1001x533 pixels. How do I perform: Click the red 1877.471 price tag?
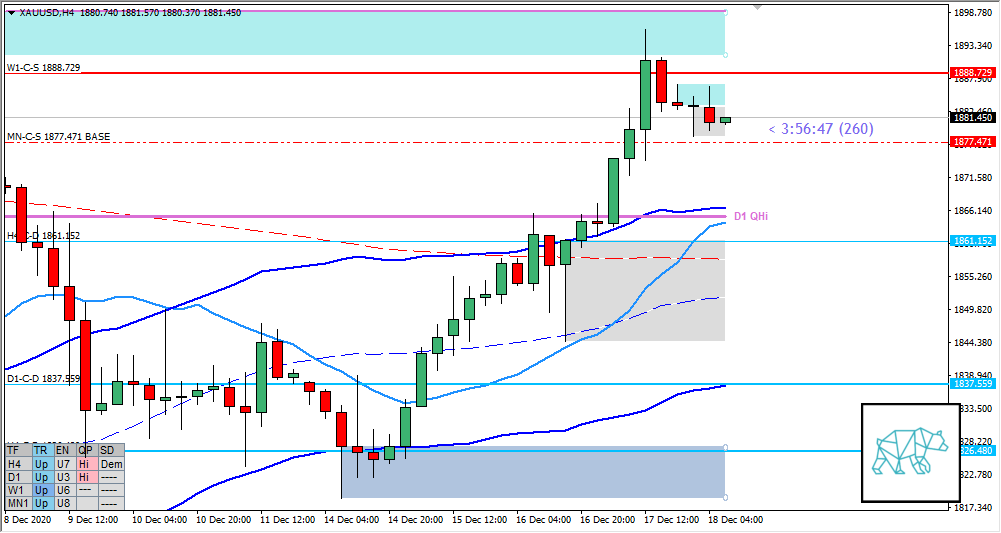click(972, 142)
